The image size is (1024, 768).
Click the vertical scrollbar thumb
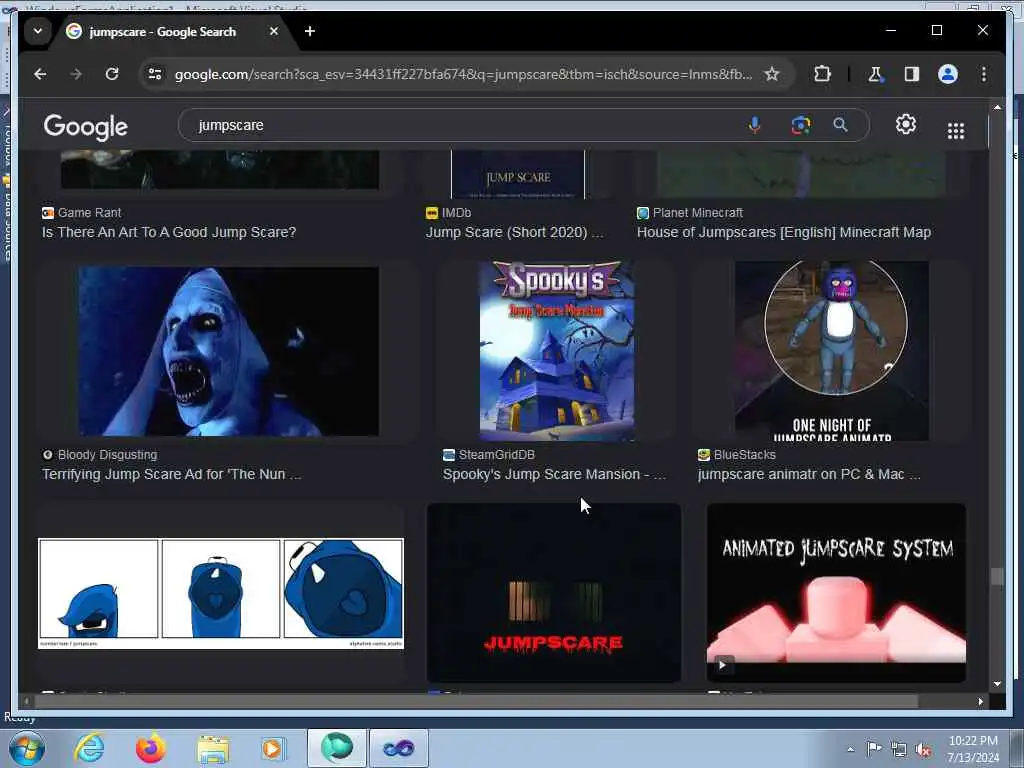click(x=997, y=577)
